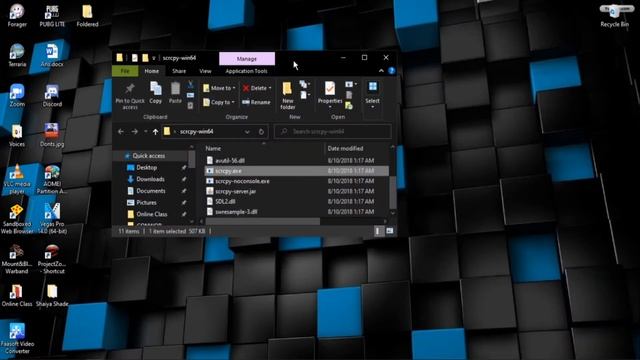Go back in explorer navigation
This screenshot has width=640, height=360.
point(121,131)
